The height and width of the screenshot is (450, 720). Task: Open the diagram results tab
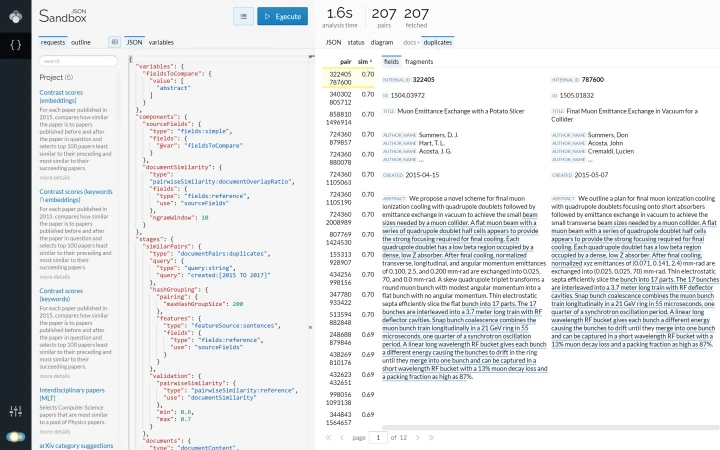pos(382,42)
